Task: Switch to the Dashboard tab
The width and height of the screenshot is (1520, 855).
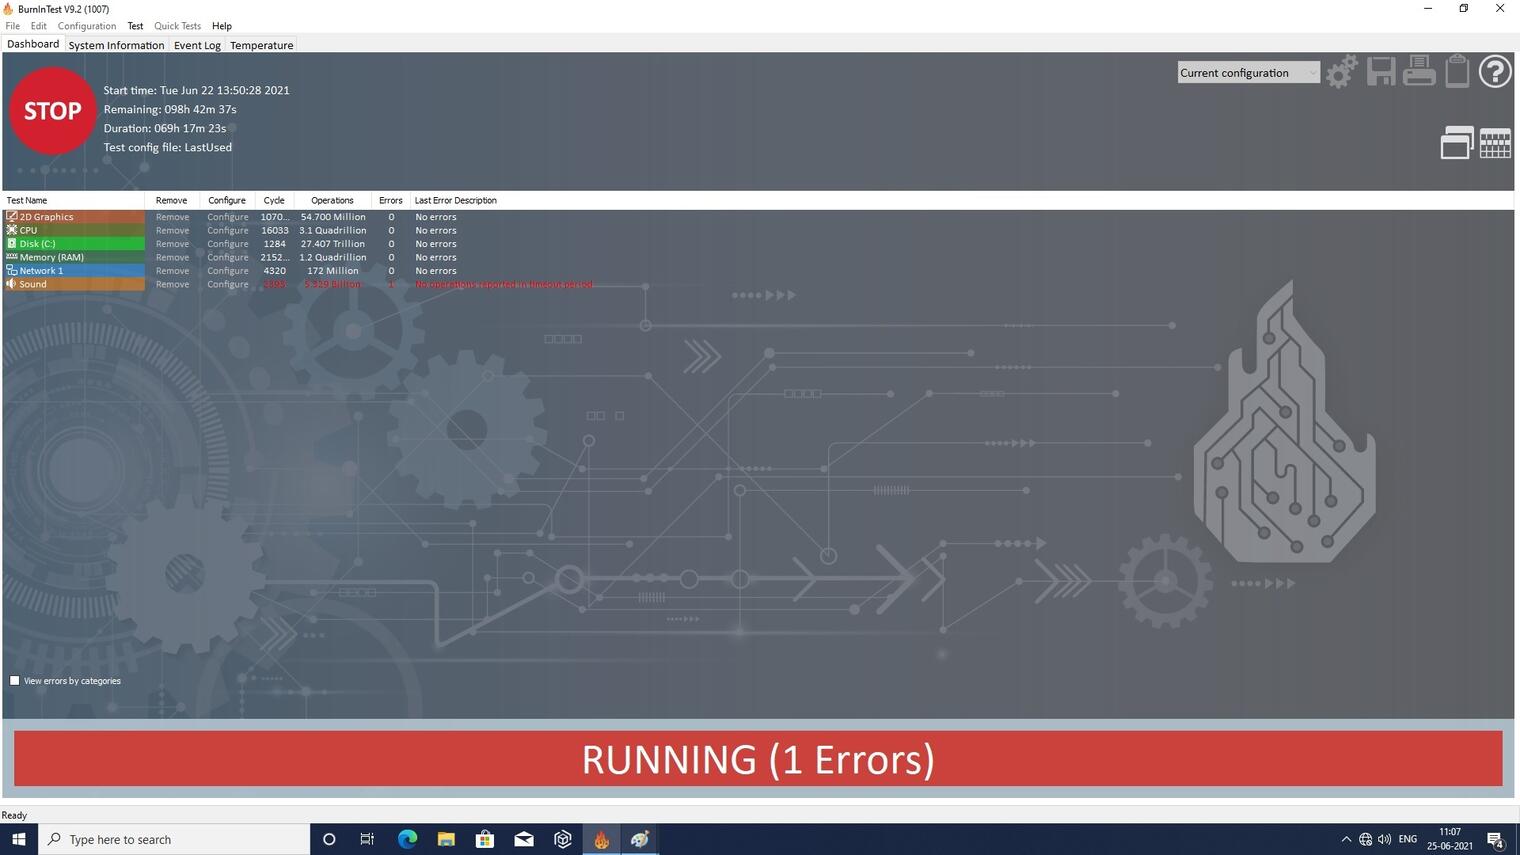Action: [33, 44]
